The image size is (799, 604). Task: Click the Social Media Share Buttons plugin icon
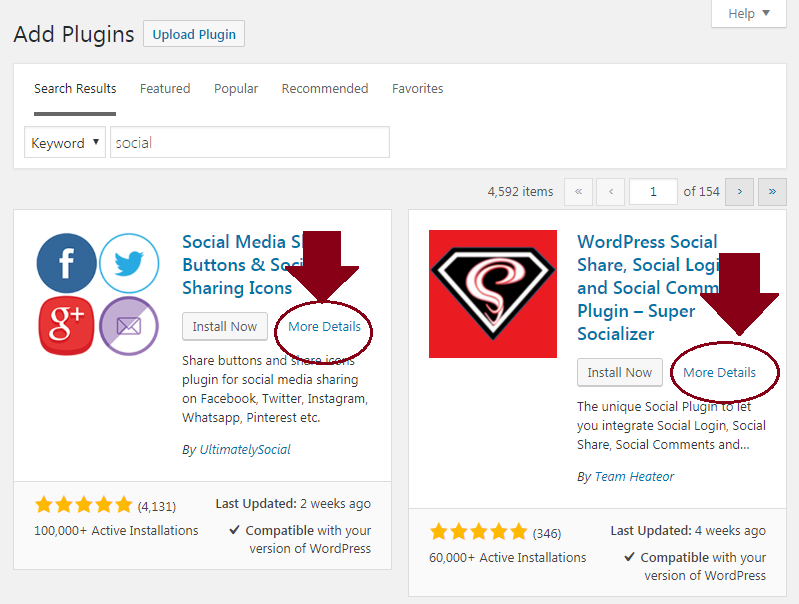pos(98,294)
